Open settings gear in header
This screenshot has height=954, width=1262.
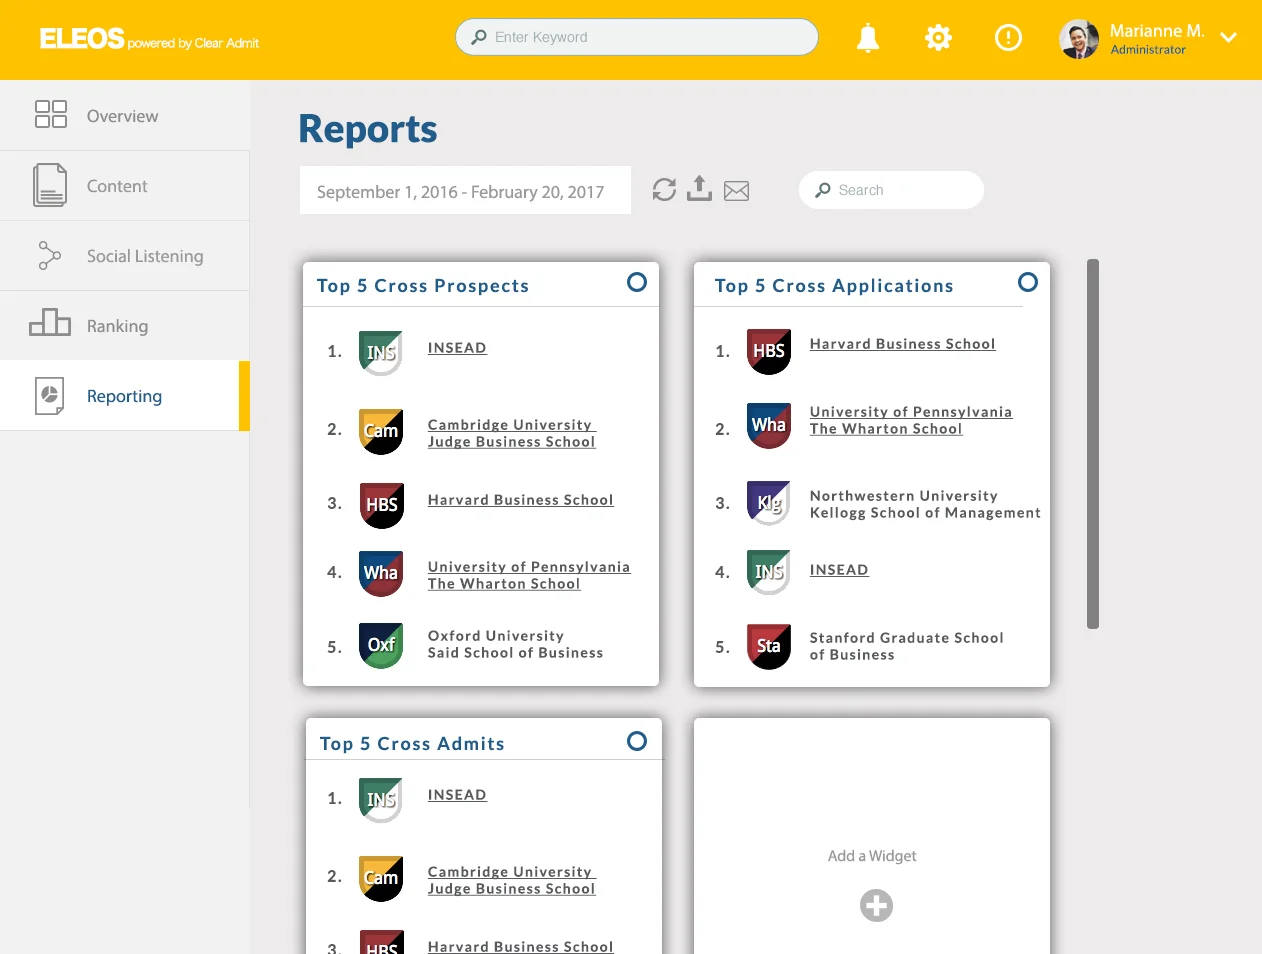coord(938,38)
